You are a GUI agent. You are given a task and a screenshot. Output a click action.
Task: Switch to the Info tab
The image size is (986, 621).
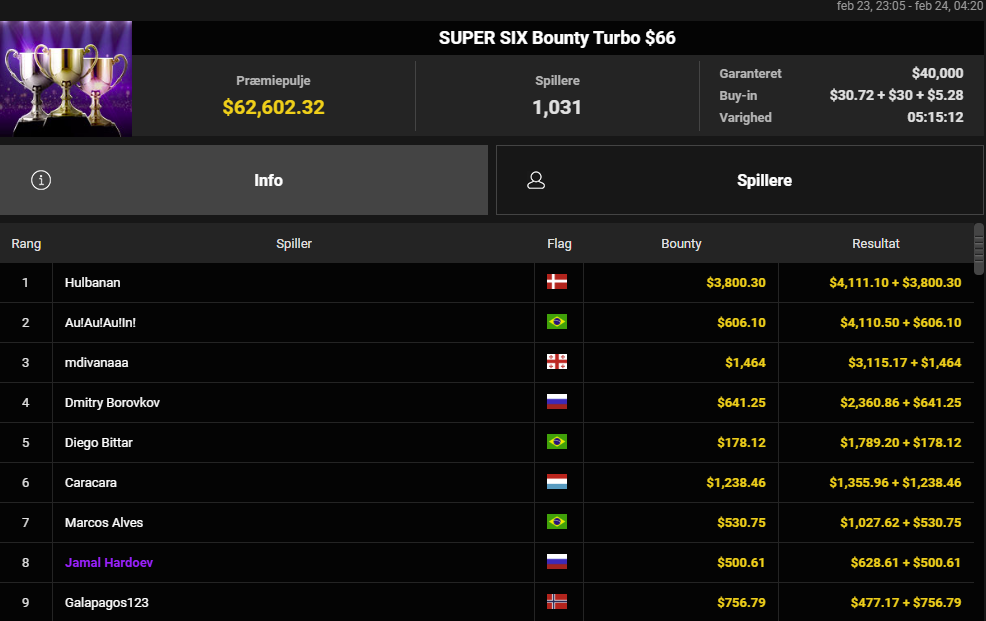[268, 181]
